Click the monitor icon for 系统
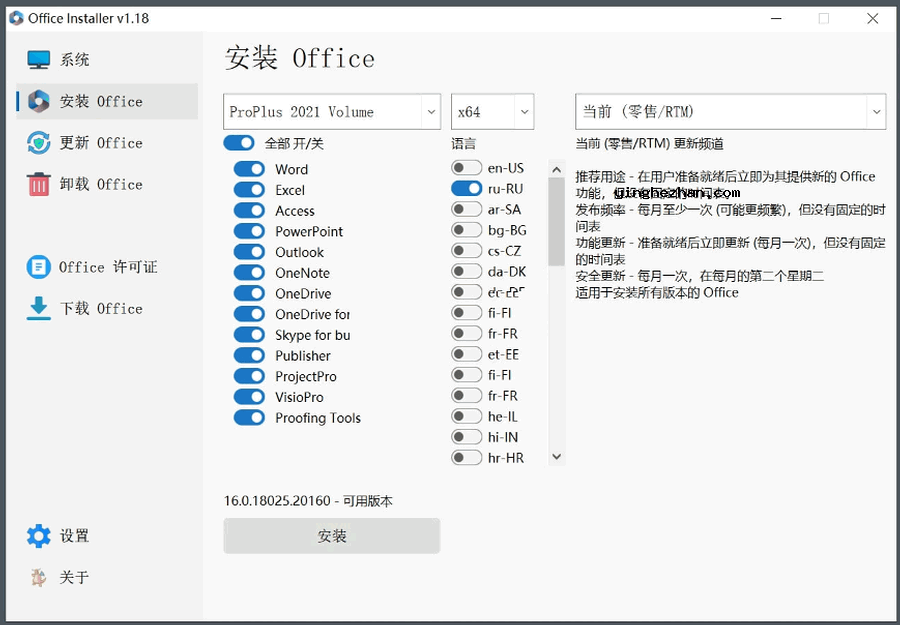 point(39,60)
